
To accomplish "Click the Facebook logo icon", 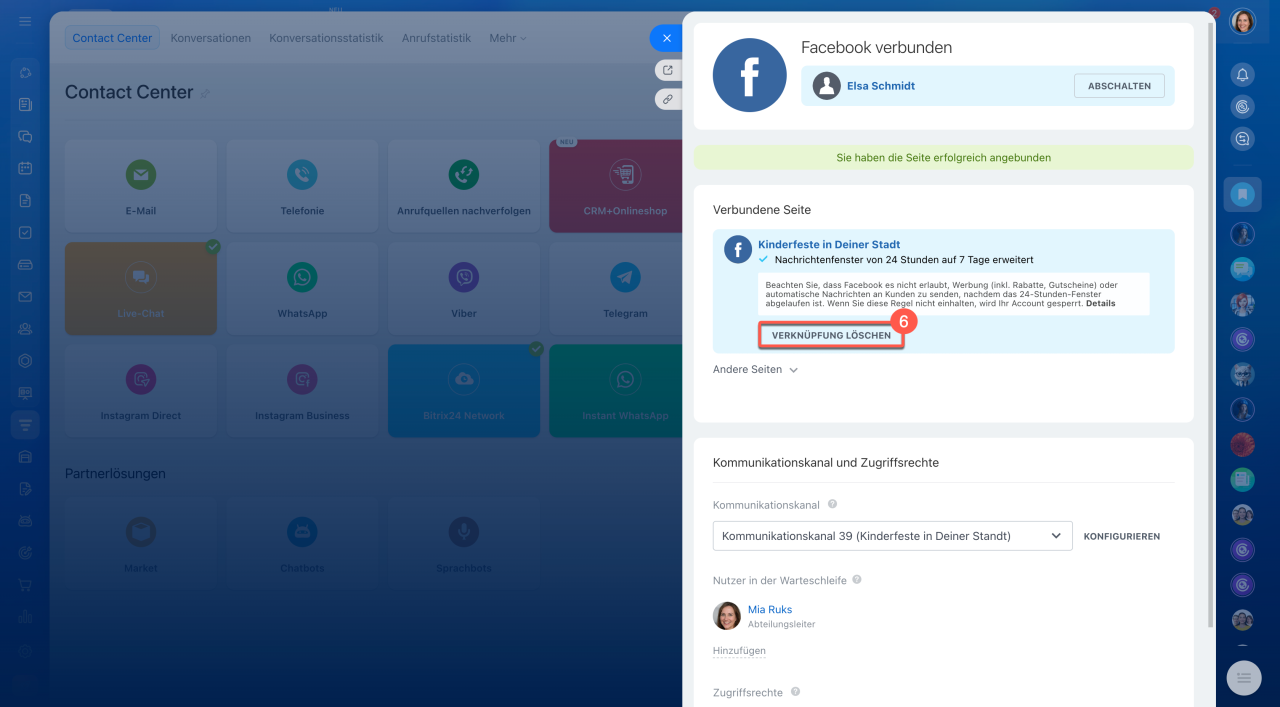I will pos(749,75).
